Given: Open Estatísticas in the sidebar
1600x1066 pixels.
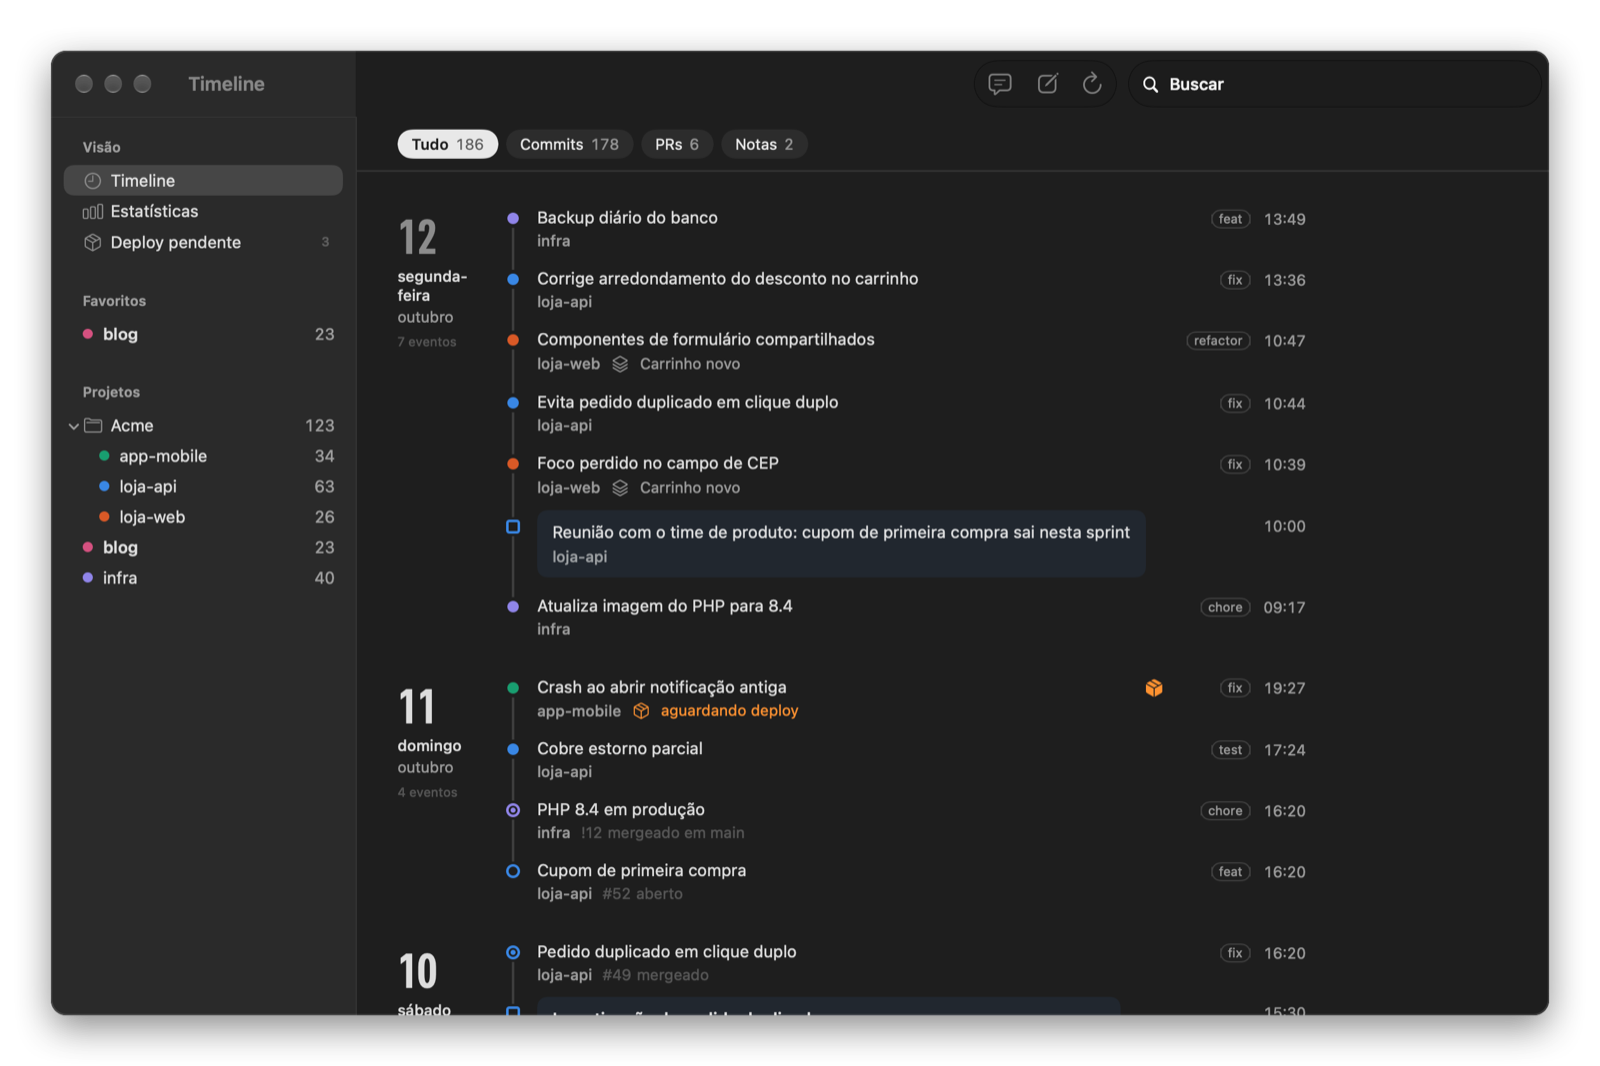Looking at the screenshot, I should (x=203, y=212).
